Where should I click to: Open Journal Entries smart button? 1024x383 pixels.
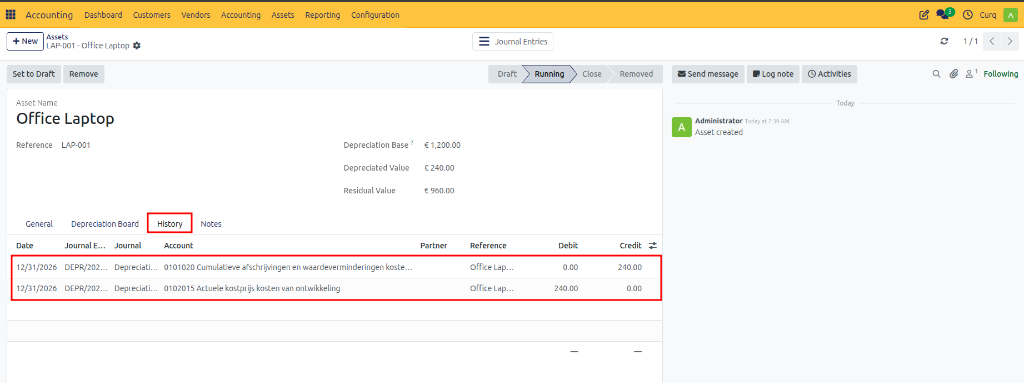(x=513, y=41)
